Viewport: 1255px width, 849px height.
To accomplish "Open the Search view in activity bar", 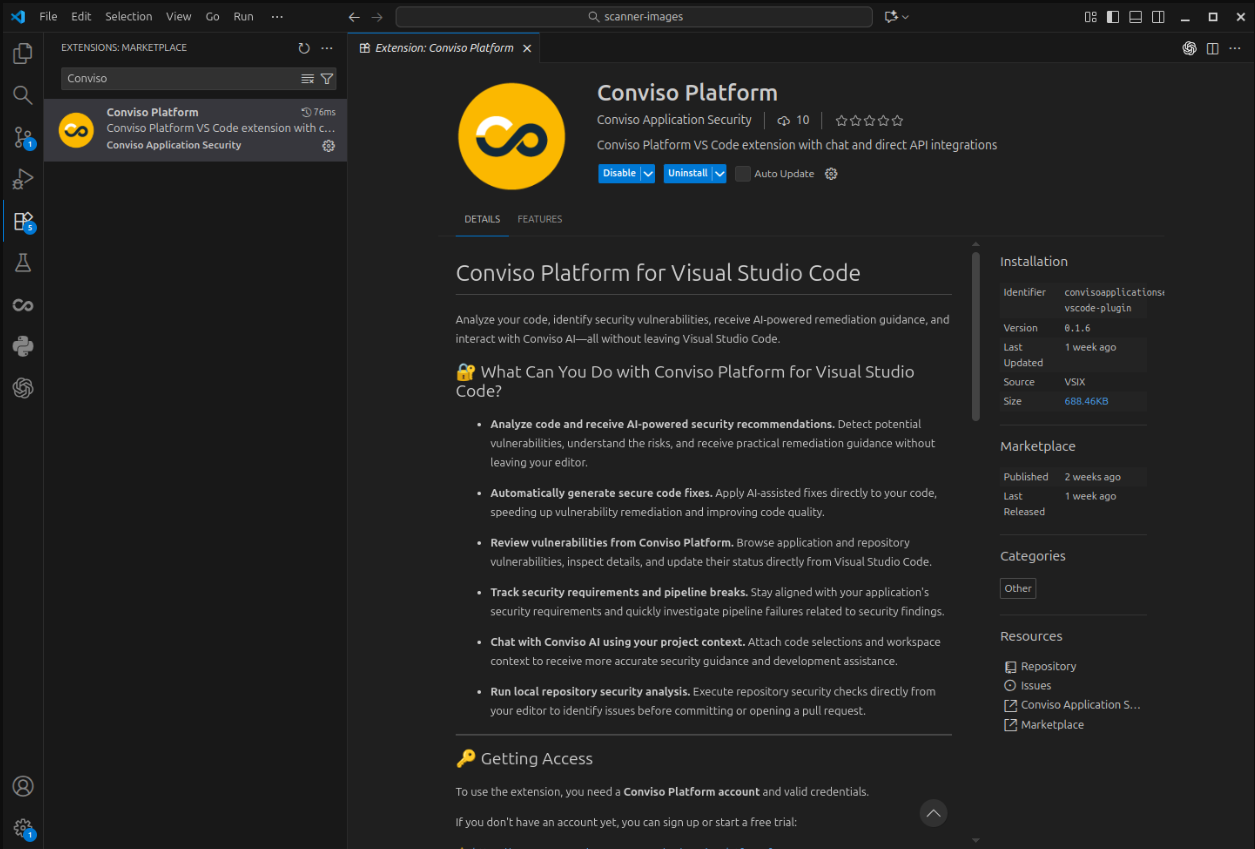I will (22, 95).
